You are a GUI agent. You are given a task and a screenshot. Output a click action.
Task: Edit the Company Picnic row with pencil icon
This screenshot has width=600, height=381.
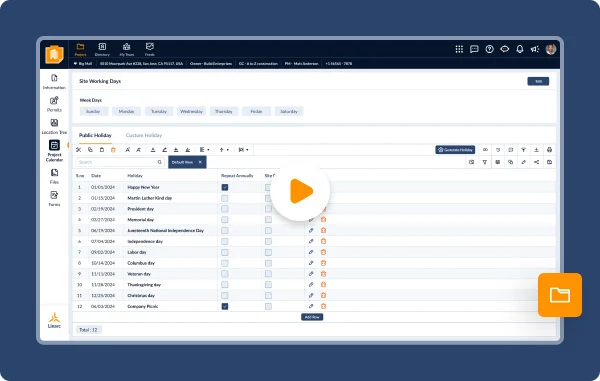(311, 306)
